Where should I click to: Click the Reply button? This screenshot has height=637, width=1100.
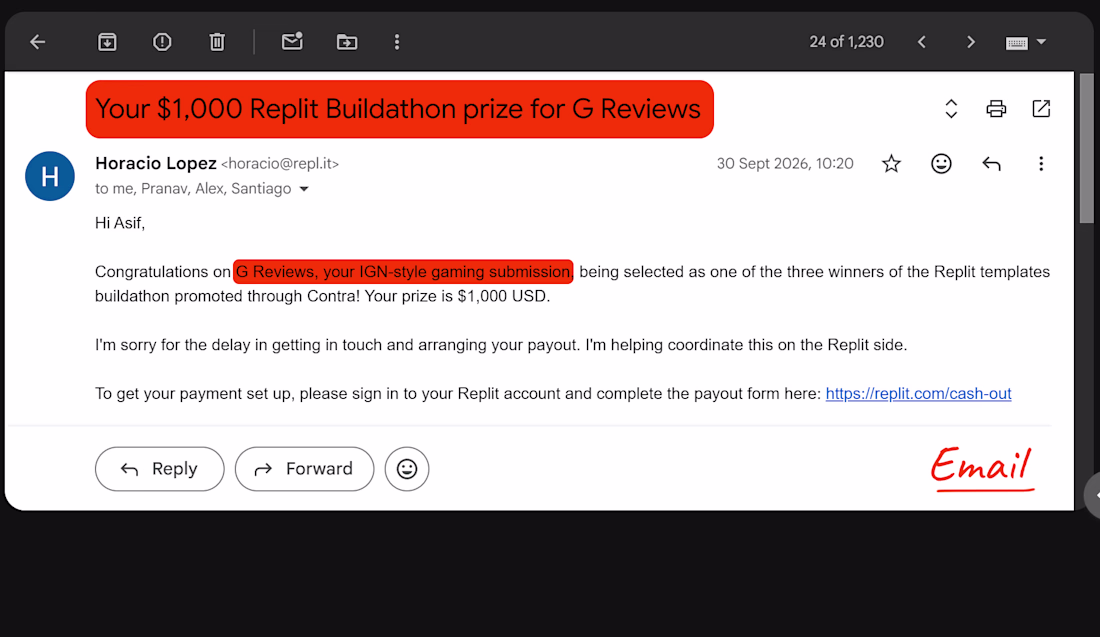pyautogui.click(x=160, y=469)
